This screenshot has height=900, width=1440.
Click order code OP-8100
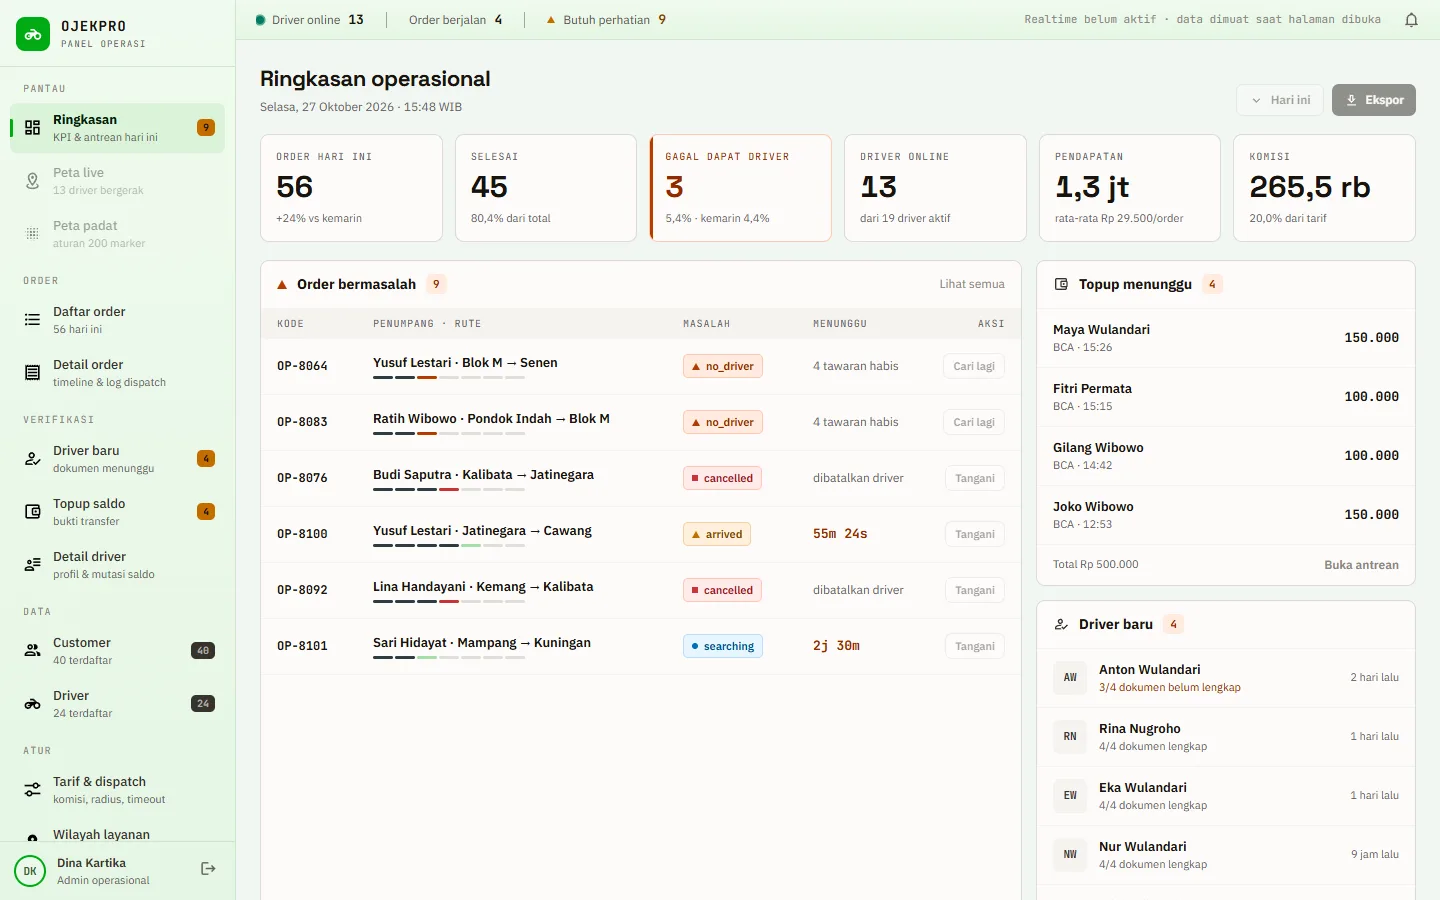pyautogui.click(x=302, y=534)
